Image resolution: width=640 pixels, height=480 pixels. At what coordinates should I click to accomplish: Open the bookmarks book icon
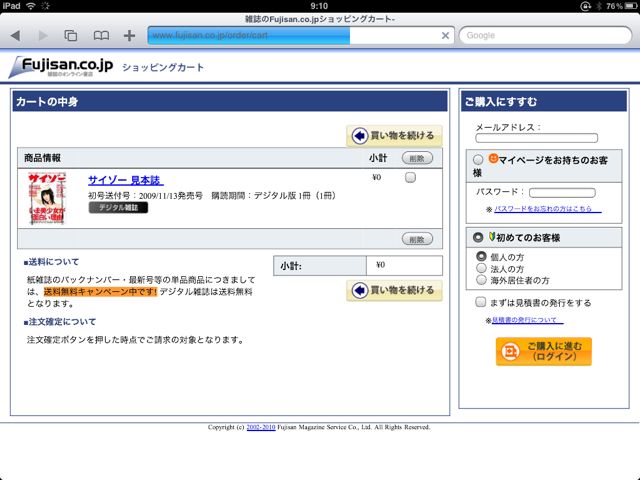[x=101, y=36]
